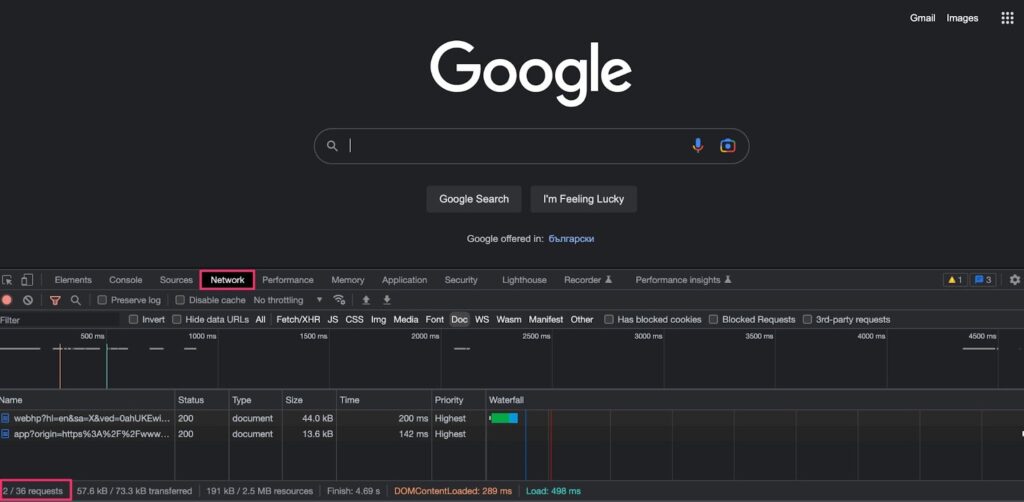This screenshot has width=1024, height=502.
Task: Switch to the Security tab
Action: tap(461, 280)
